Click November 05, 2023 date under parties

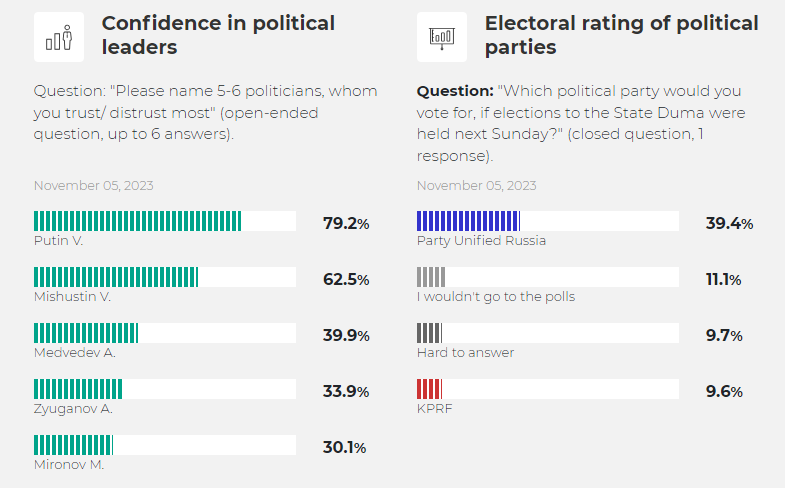tap(476, 185)
